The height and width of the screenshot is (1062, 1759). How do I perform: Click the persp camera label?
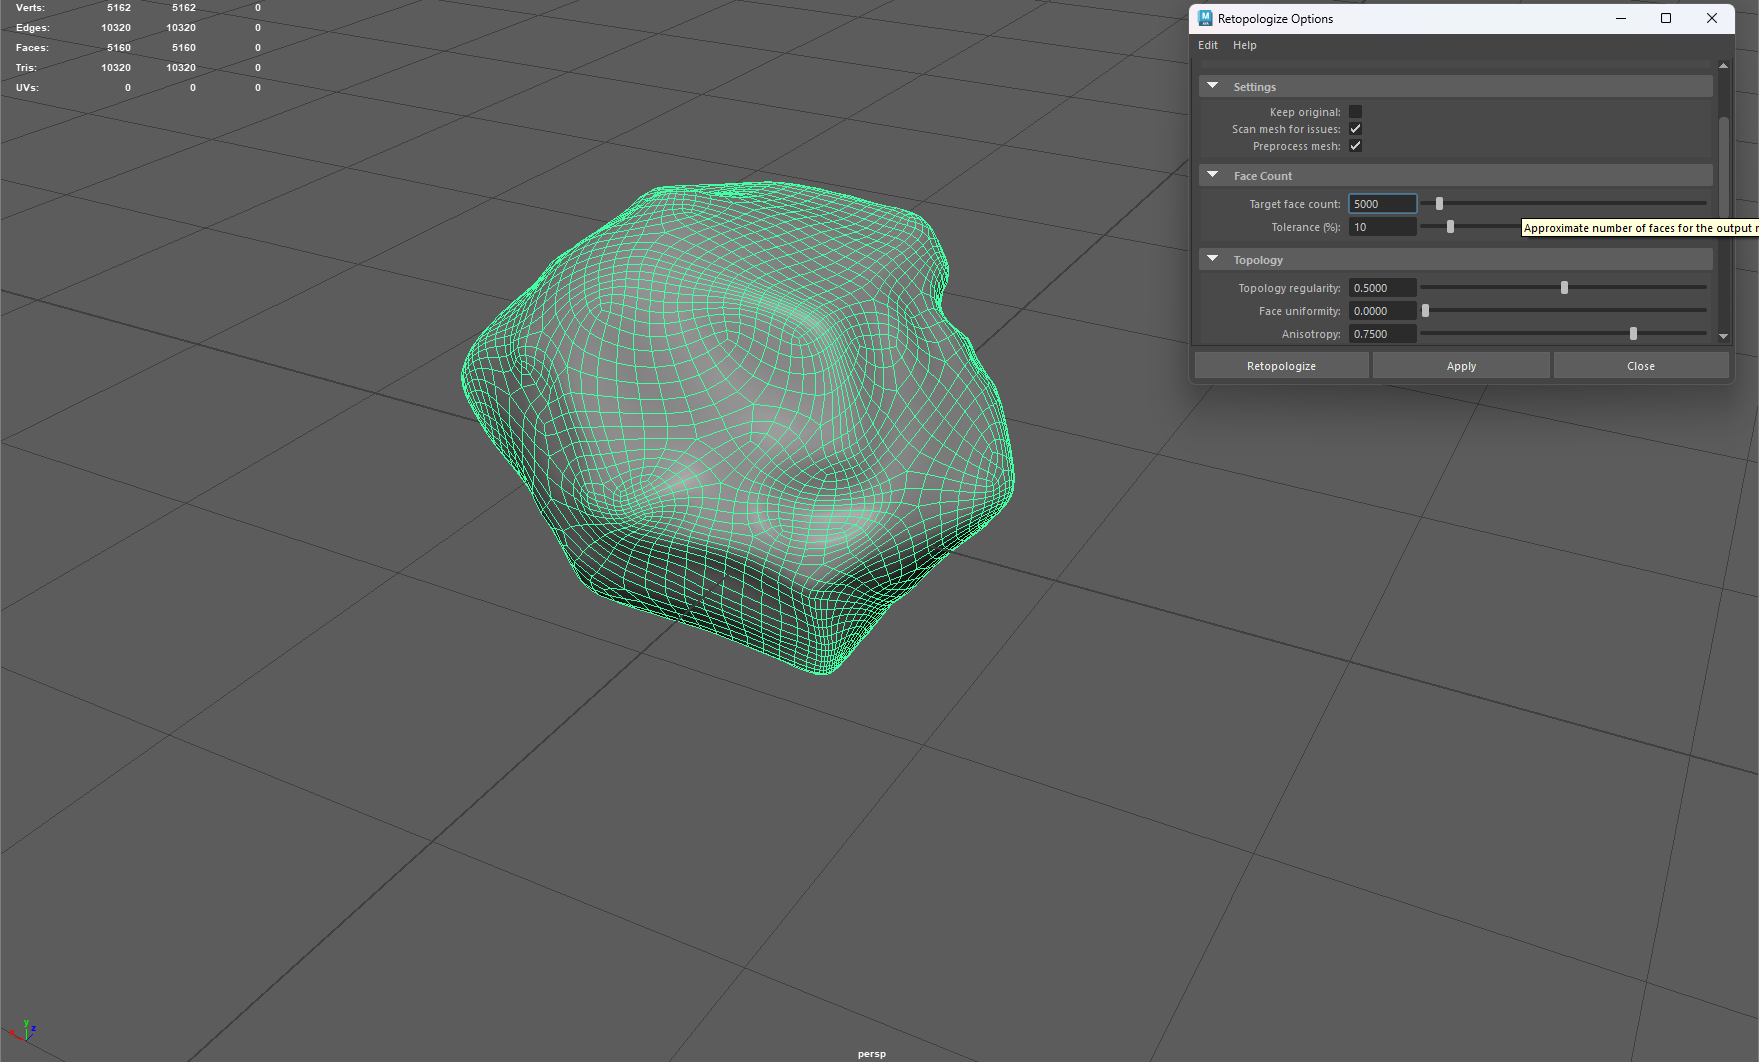(x=872, y=1054)
